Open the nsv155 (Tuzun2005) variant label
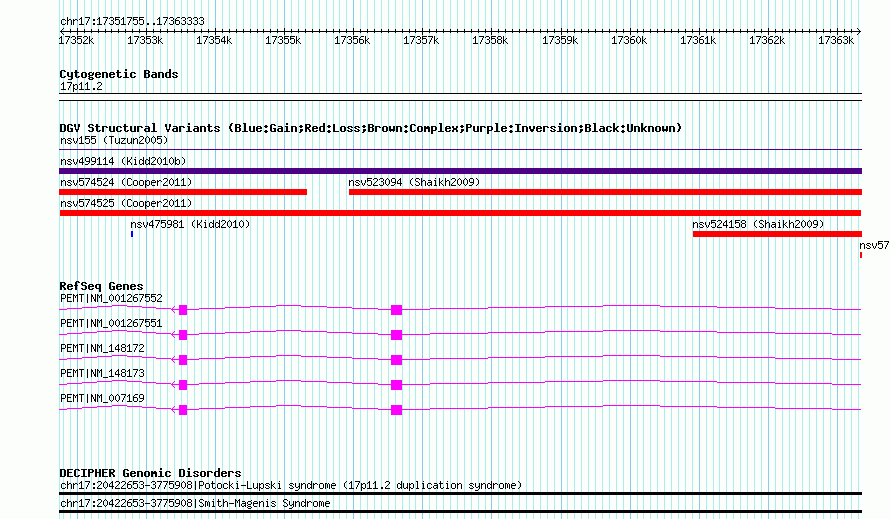This screenshot has width=890, height=519. [x=114, y=140]
